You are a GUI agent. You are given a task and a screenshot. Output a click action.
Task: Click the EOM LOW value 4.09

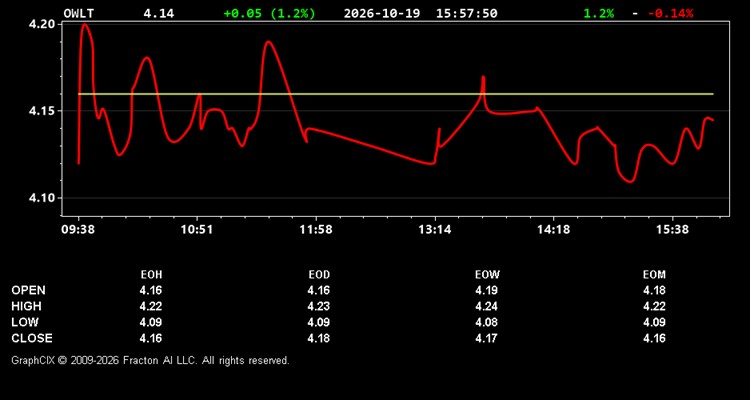654,322
